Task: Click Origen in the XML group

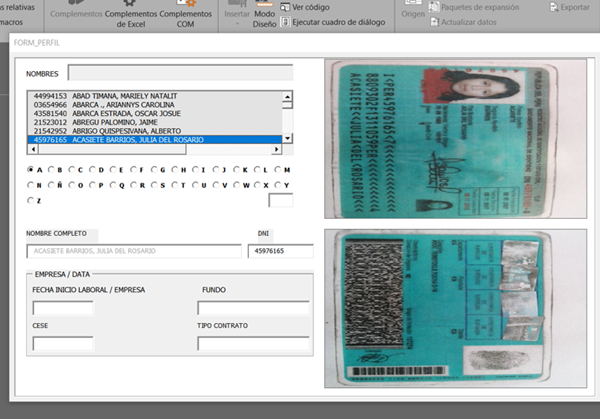Action: pyautogui.click(x=413, y=15)
